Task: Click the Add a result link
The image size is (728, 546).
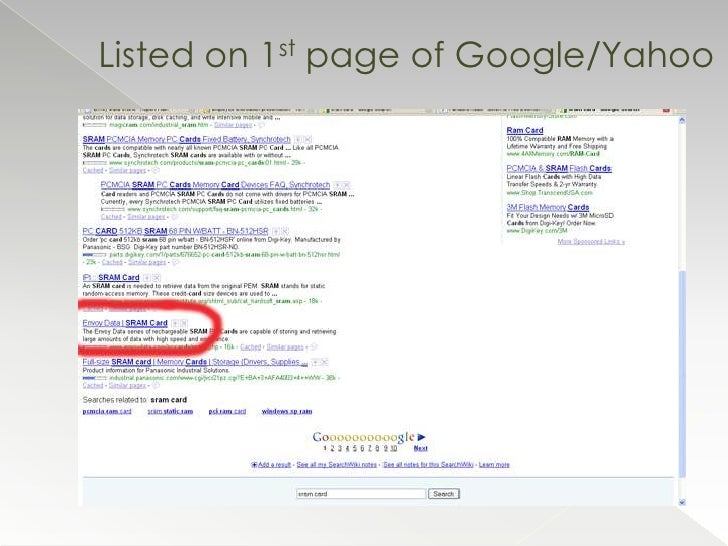Action: pos(274,465)
